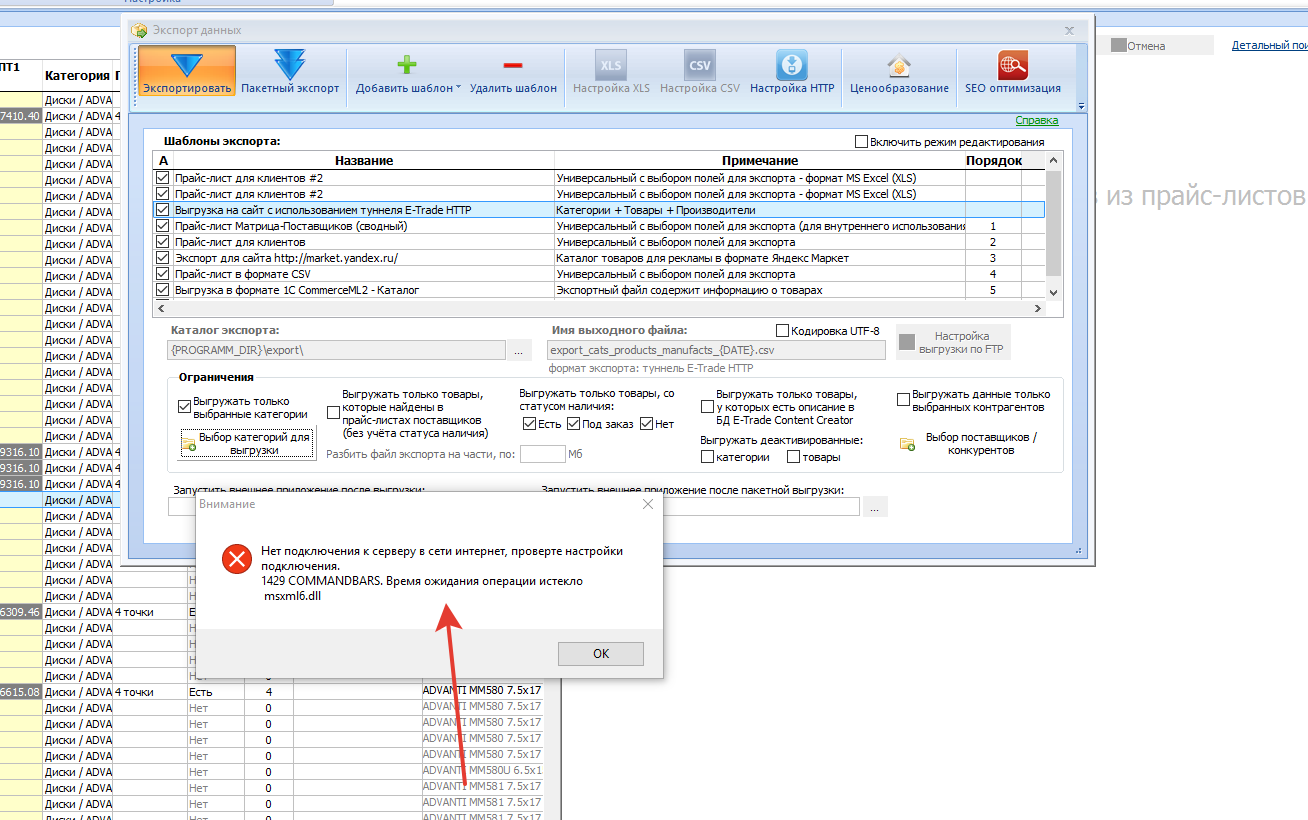Toggle the market.yandex.ru export template checkbox
This screenshot has width=1308, height=820.
[x=163, y=258]
